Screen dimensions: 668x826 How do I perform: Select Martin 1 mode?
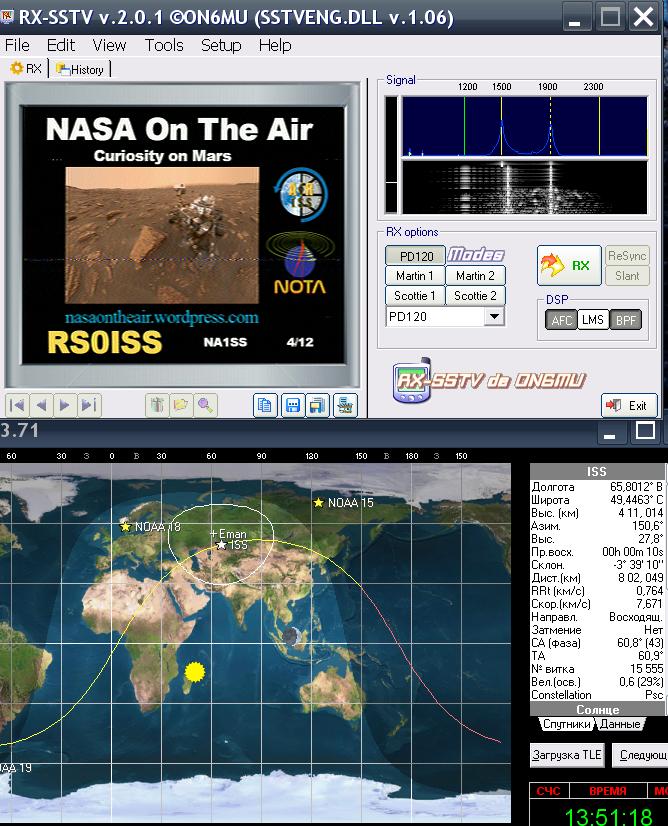[415, 276]
